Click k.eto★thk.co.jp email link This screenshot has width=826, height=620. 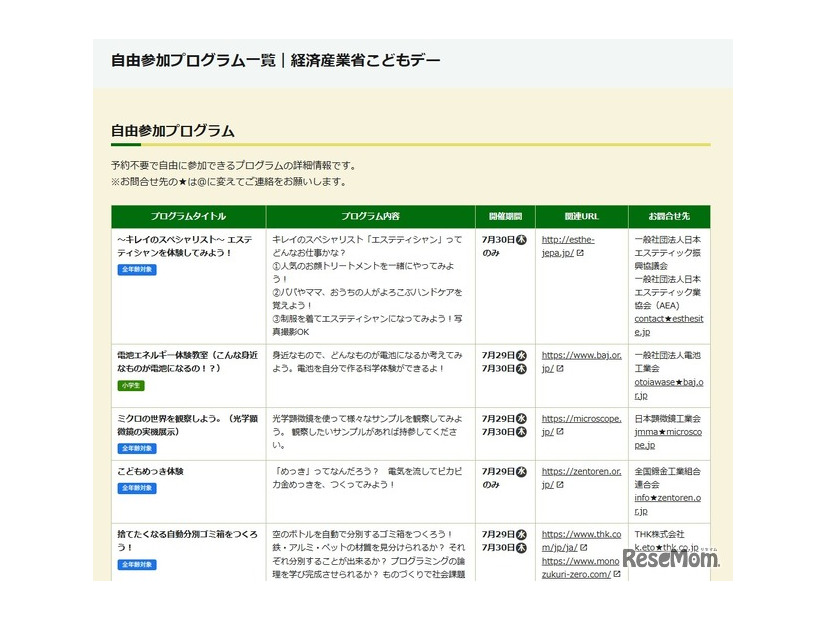[x=666, y=547]
